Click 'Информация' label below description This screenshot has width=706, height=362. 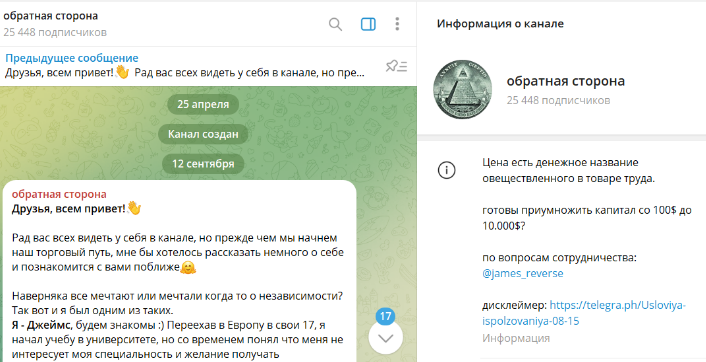pyautogui.click(x=516, y=338)
